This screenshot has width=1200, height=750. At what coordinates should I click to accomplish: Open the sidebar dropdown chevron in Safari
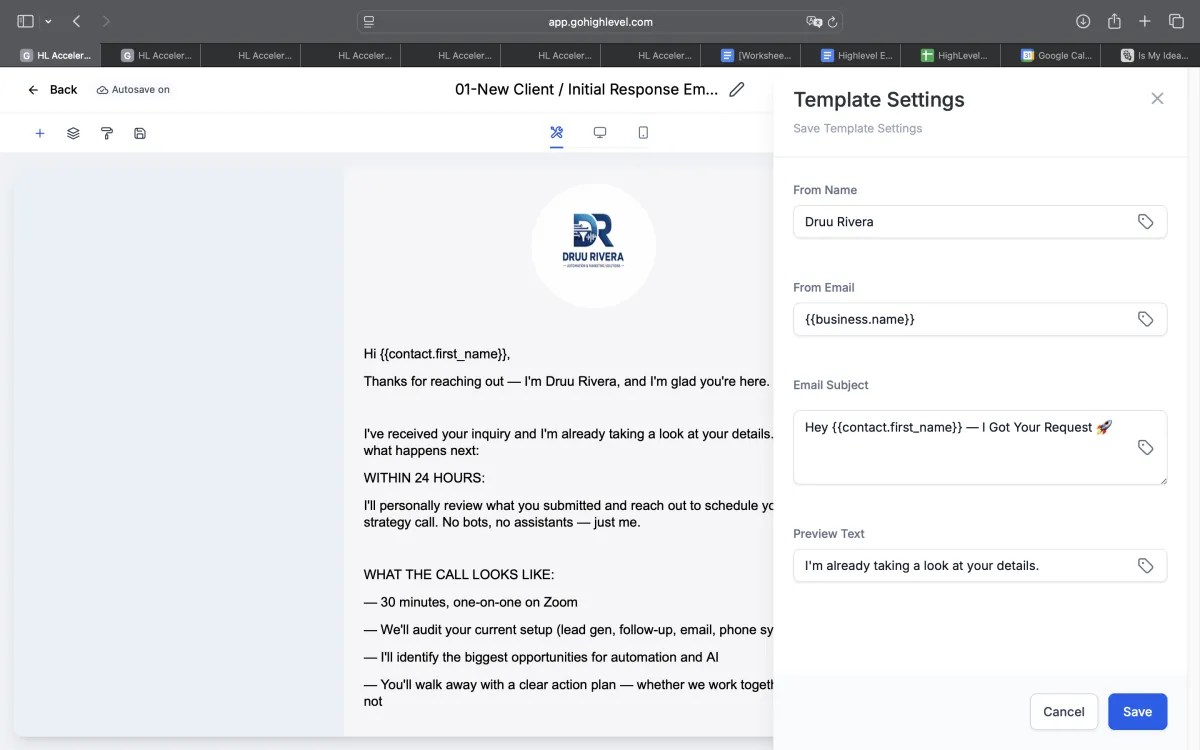tap(48, 21)
